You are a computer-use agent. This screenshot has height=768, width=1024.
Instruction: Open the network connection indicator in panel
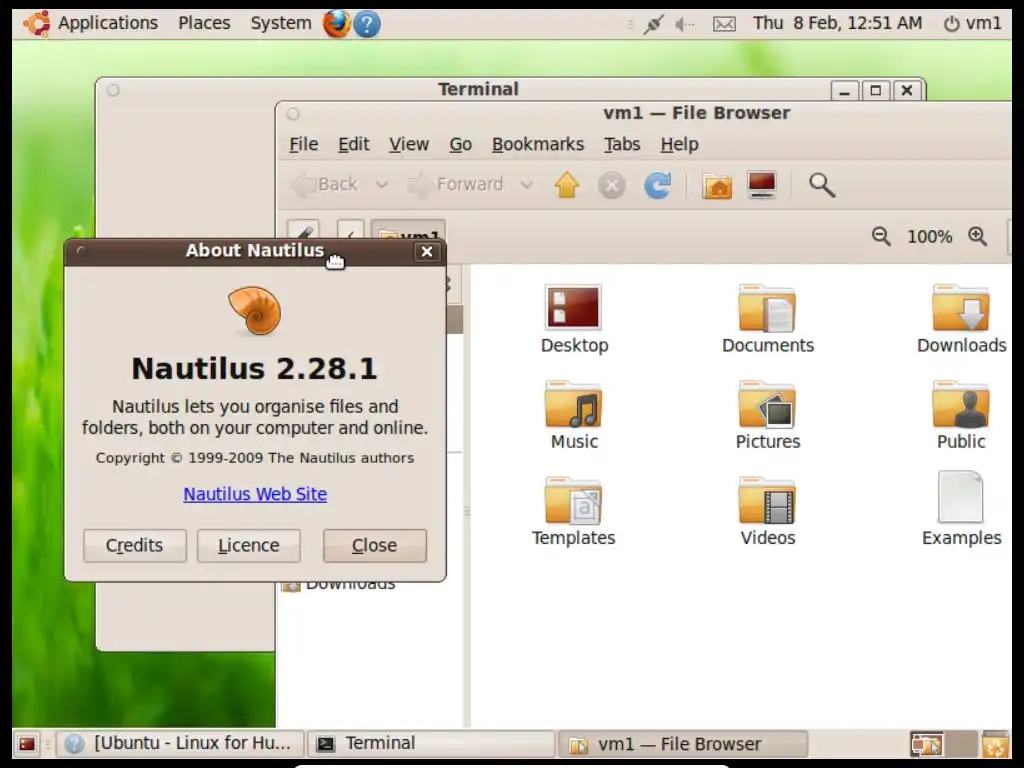pos(652,24)
